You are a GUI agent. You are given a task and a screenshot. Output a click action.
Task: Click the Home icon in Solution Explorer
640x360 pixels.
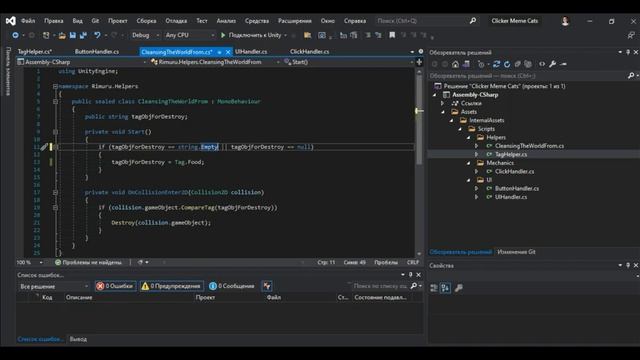click(x=455, y=64)
